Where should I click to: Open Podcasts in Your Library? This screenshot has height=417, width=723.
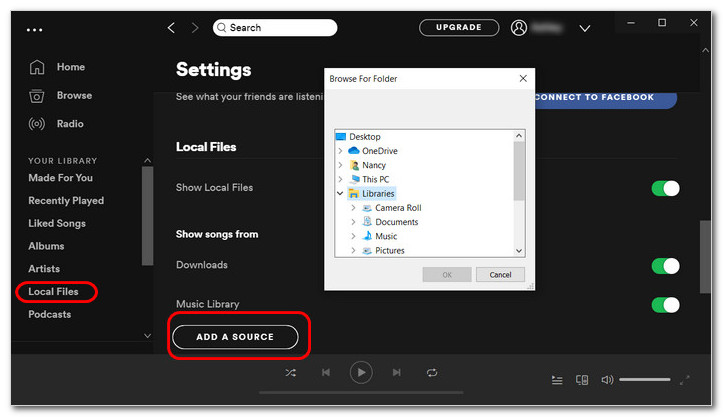[x=49, y=314]
